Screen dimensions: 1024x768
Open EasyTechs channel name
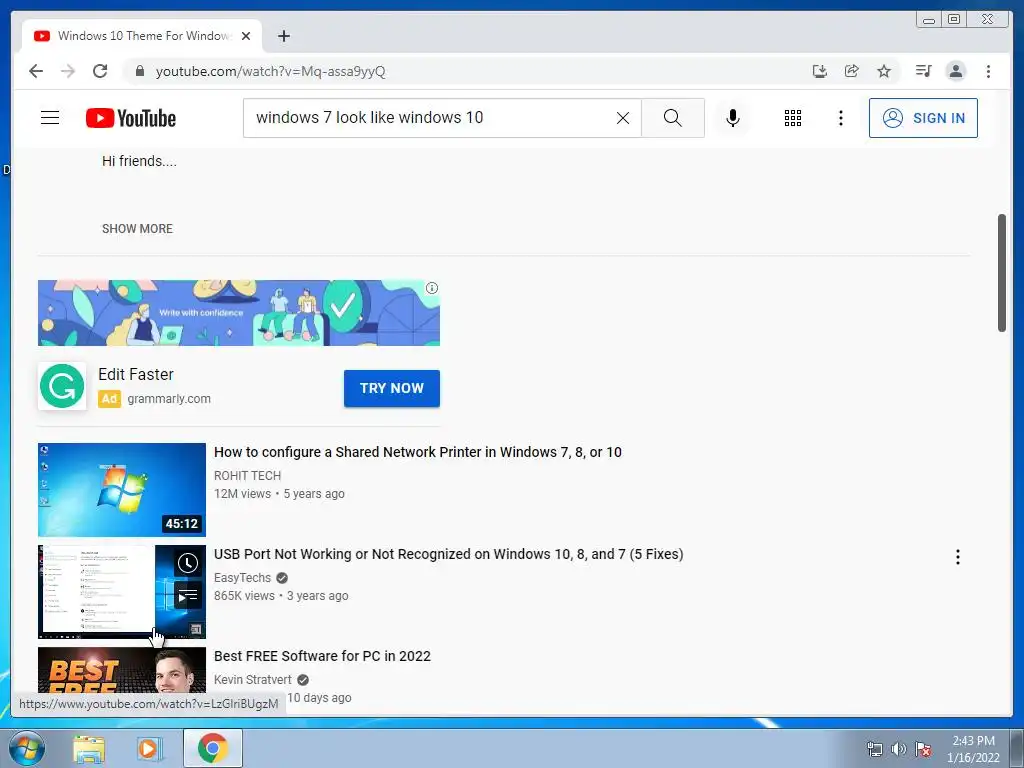242,577
